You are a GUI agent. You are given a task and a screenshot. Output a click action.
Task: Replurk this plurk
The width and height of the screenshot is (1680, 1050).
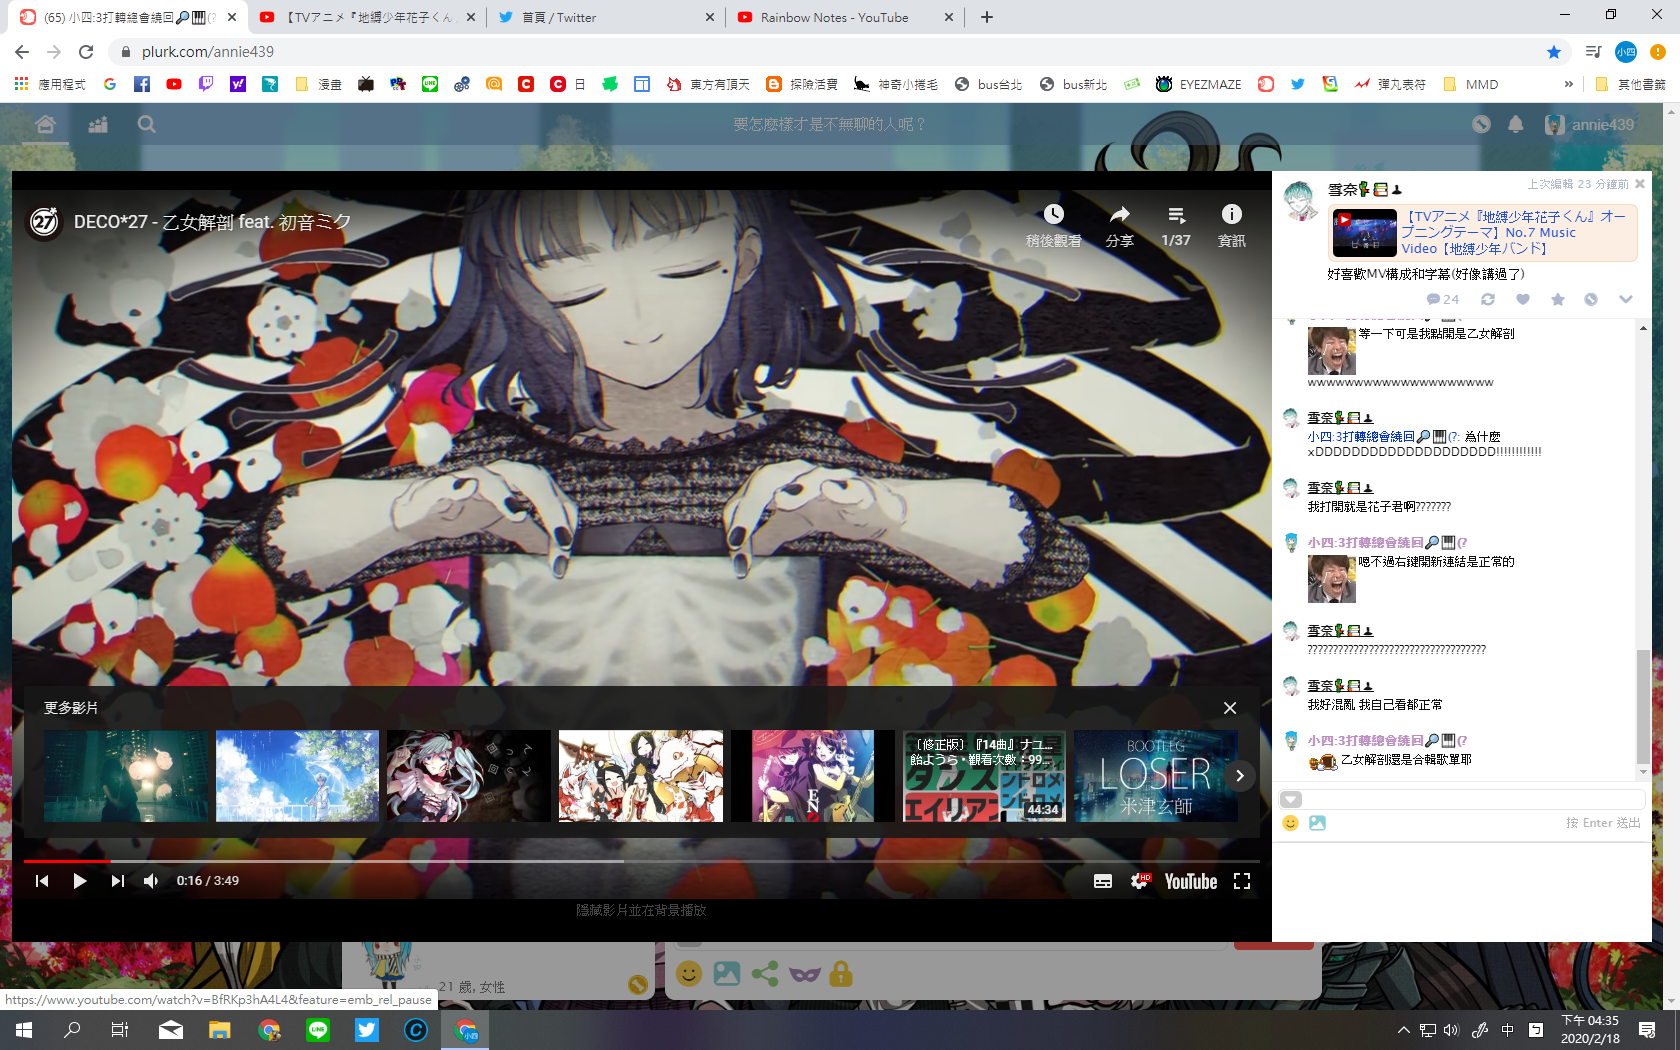(x=1488, y=299)
